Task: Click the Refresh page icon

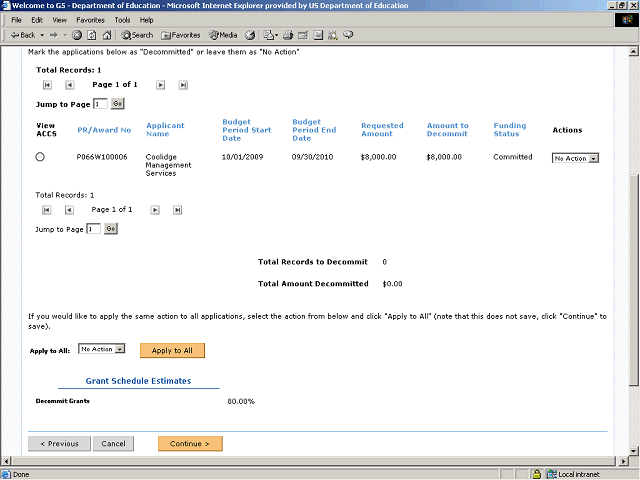Action: pyautogui.click(x=91, y=35)
